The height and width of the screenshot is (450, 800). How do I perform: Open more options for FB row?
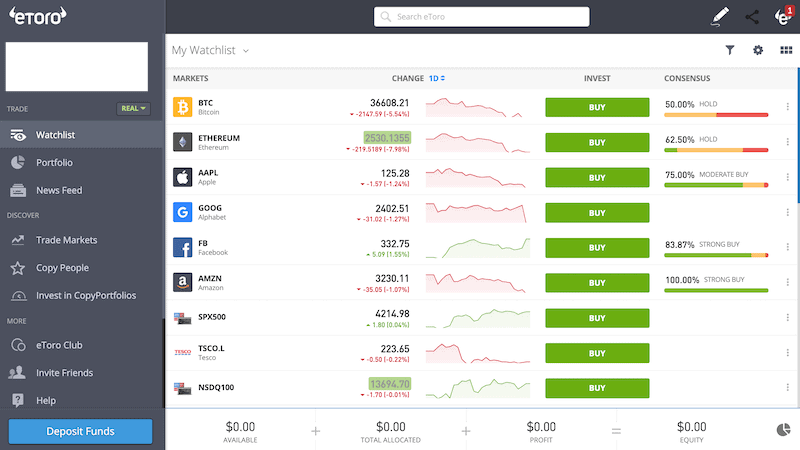coord(787,247)
